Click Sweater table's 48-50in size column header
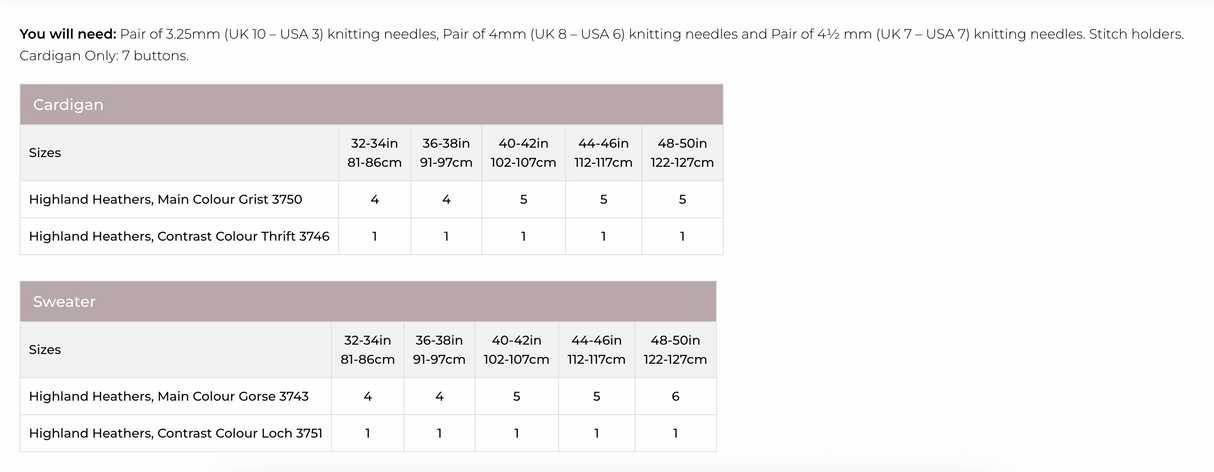1214x472 pixels. (675, 350)
